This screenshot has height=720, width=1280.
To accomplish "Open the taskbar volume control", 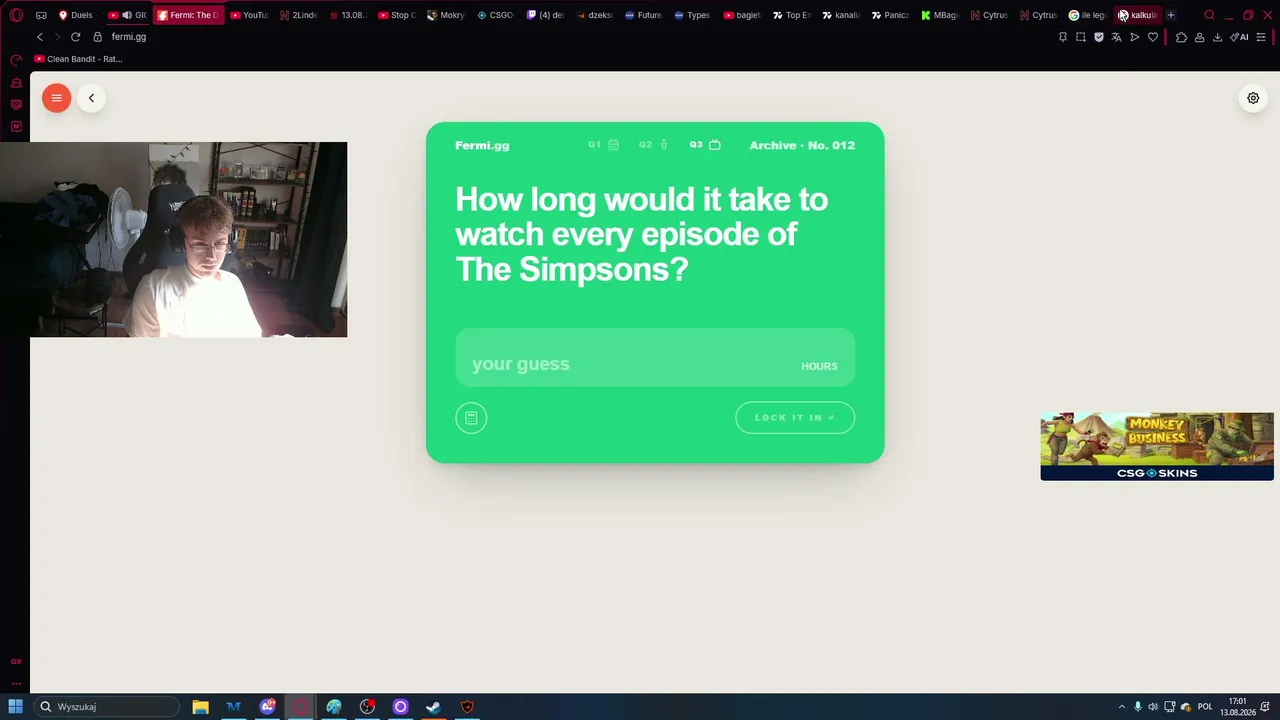I will pyautogui.click(x=1153, y=707).
